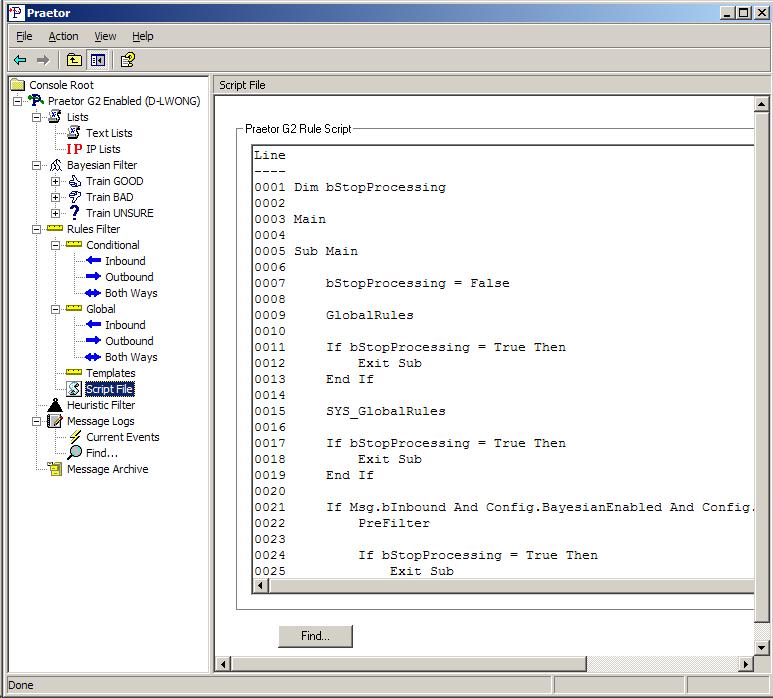
Task: Collapse the Praetor G2 Enabled node
Action: (18, 102)
